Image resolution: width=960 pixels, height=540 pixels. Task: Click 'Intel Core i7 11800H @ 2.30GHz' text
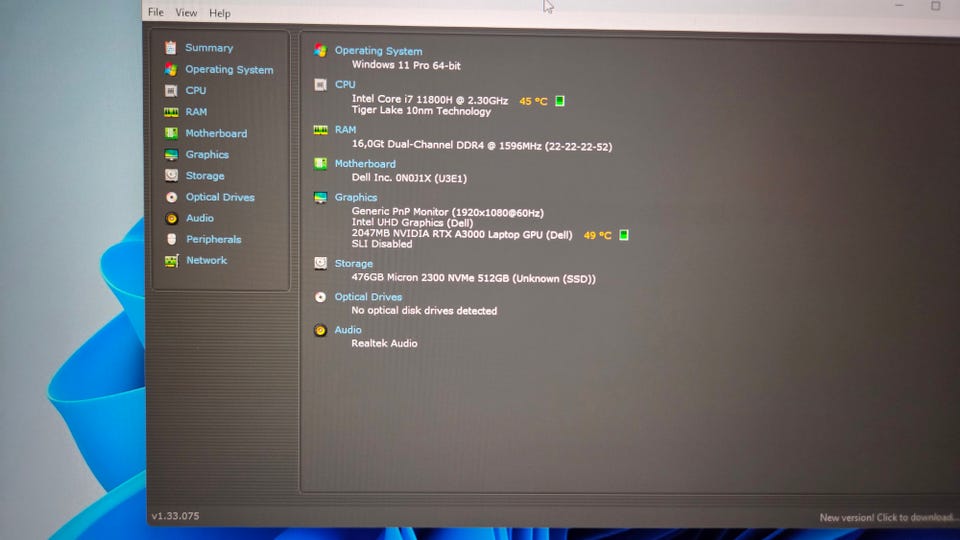[430, 100]
